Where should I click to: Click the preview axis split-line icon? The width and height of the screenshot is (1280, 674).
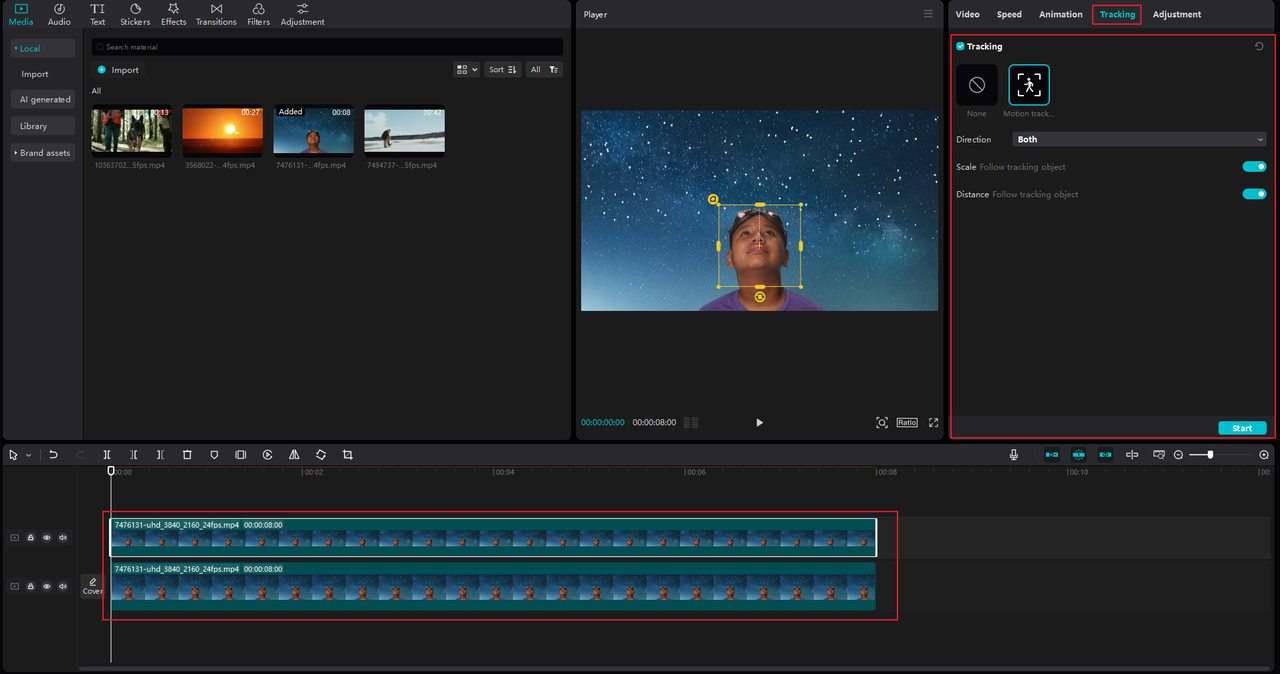tap(1132, 455)
